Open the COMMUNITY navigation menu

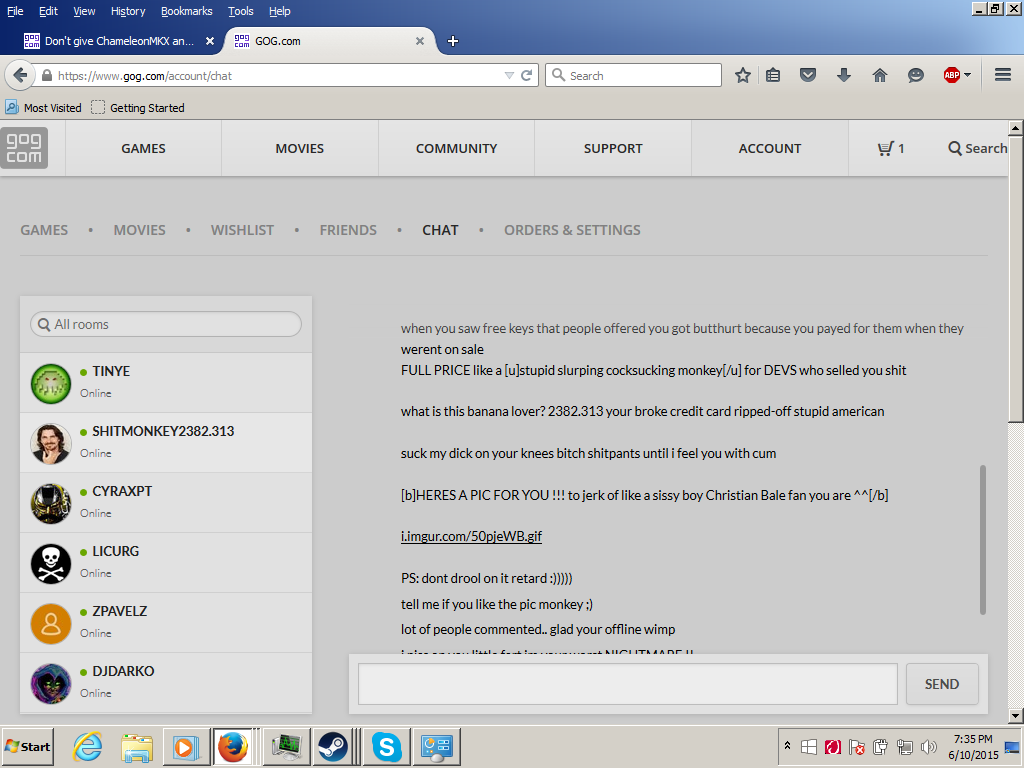click(456, 148)
